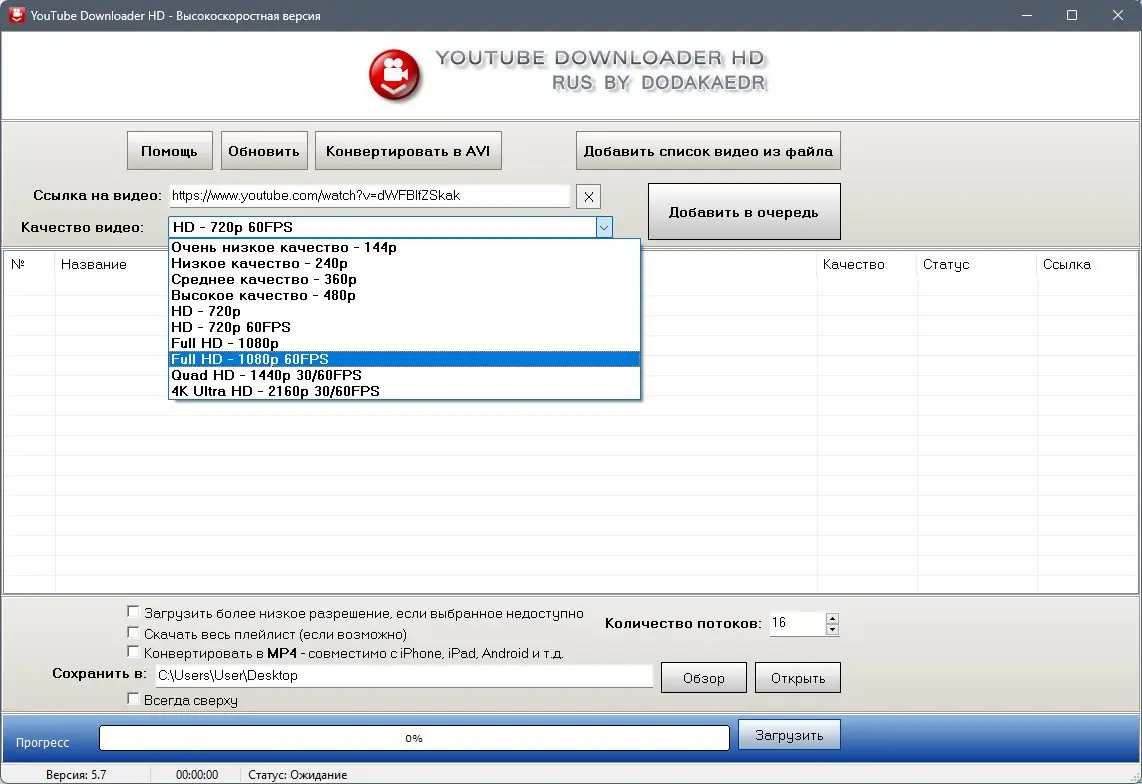Enable Конвертировать в MP4 checkbox
Image resolution: width=1142 pixels, height=784 pixels.
click(133, 651)
